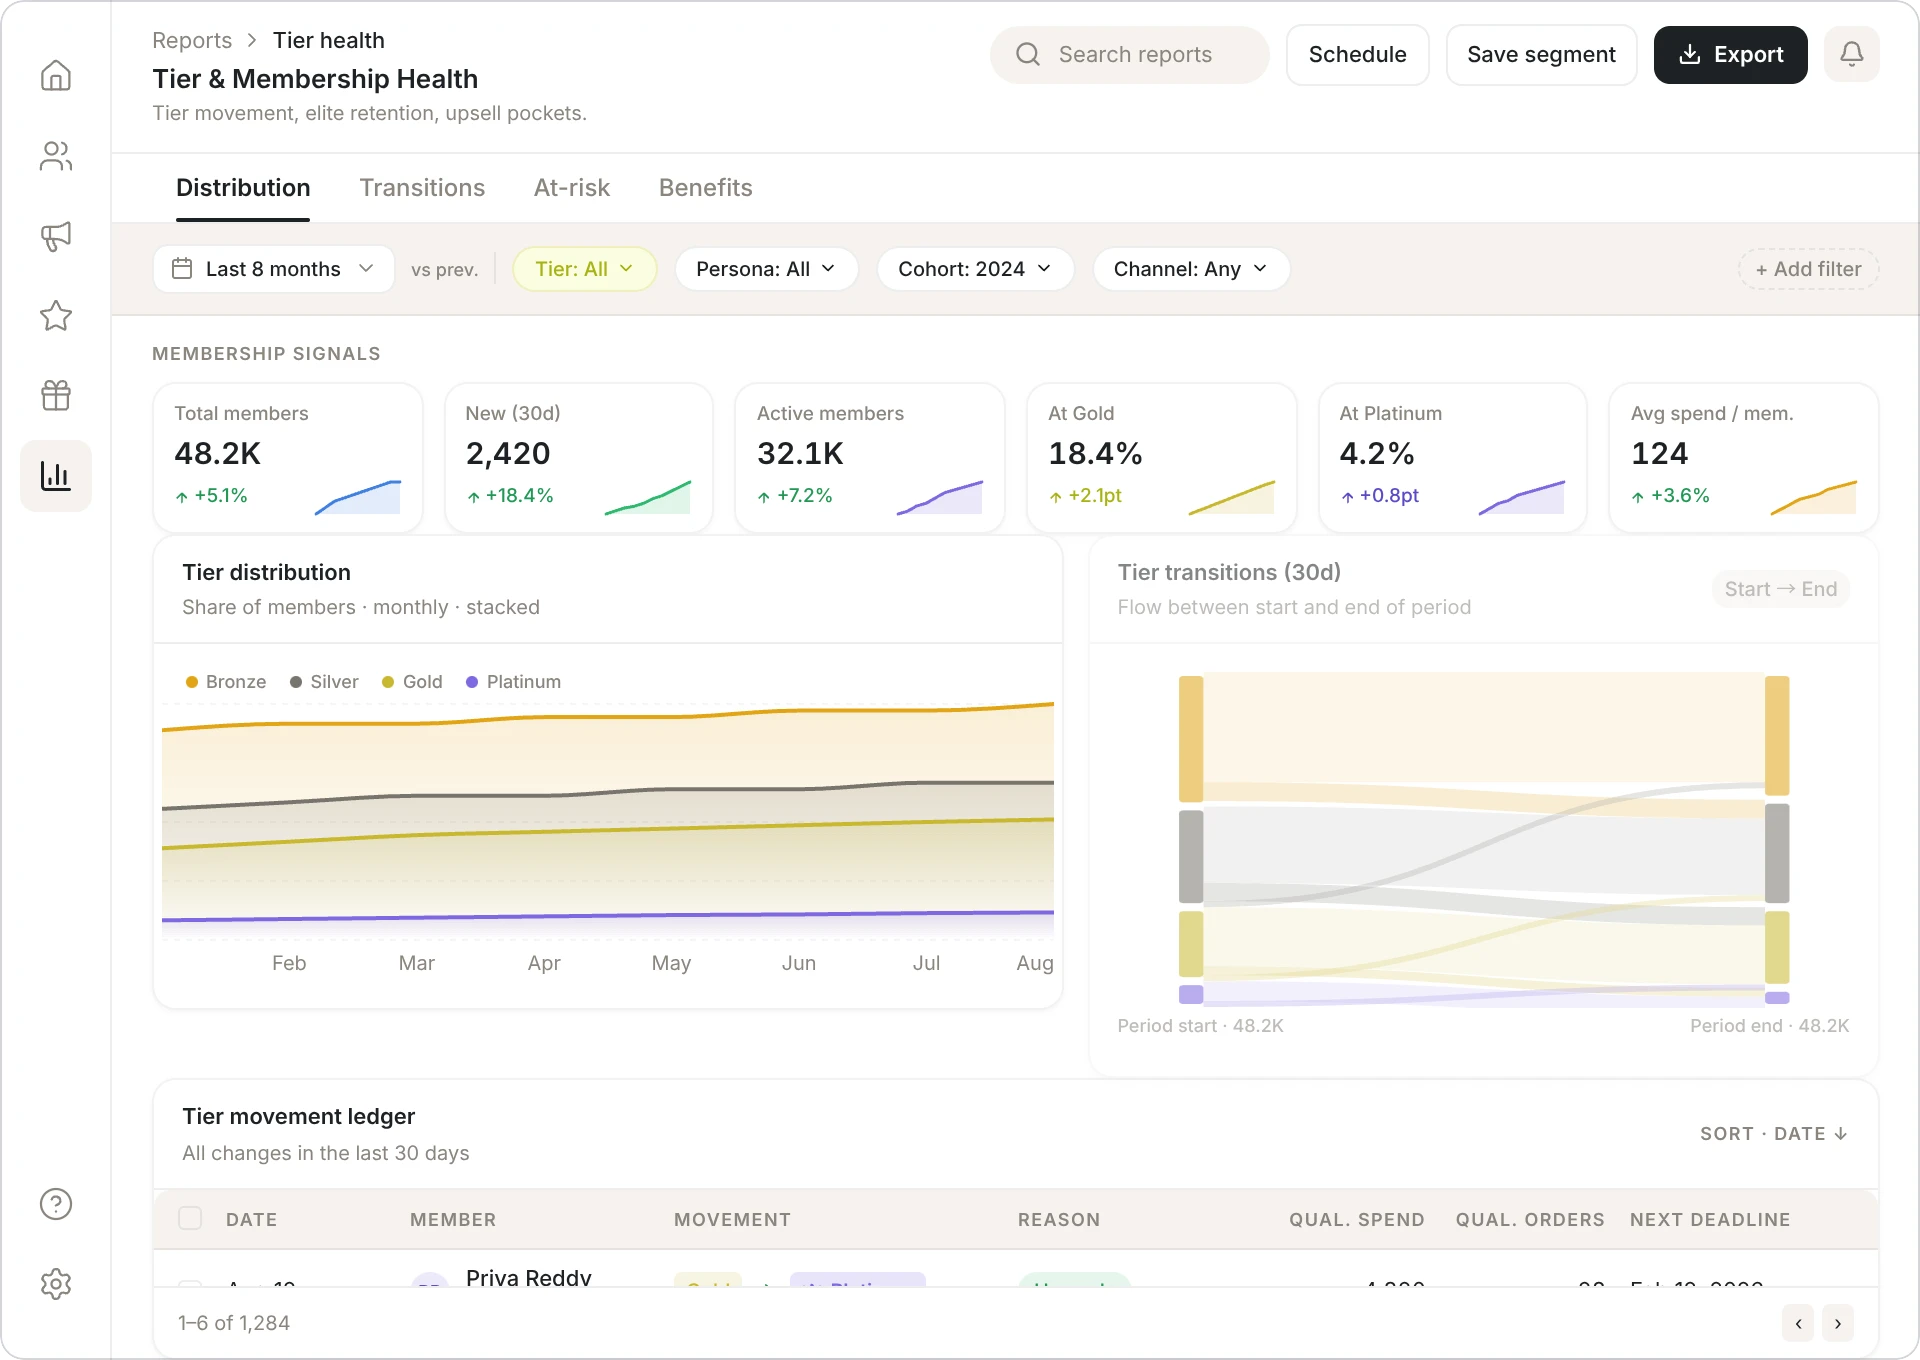Open the star icon in sidebar
The image size is (1920, 1360).
click(x=56, y=316)
